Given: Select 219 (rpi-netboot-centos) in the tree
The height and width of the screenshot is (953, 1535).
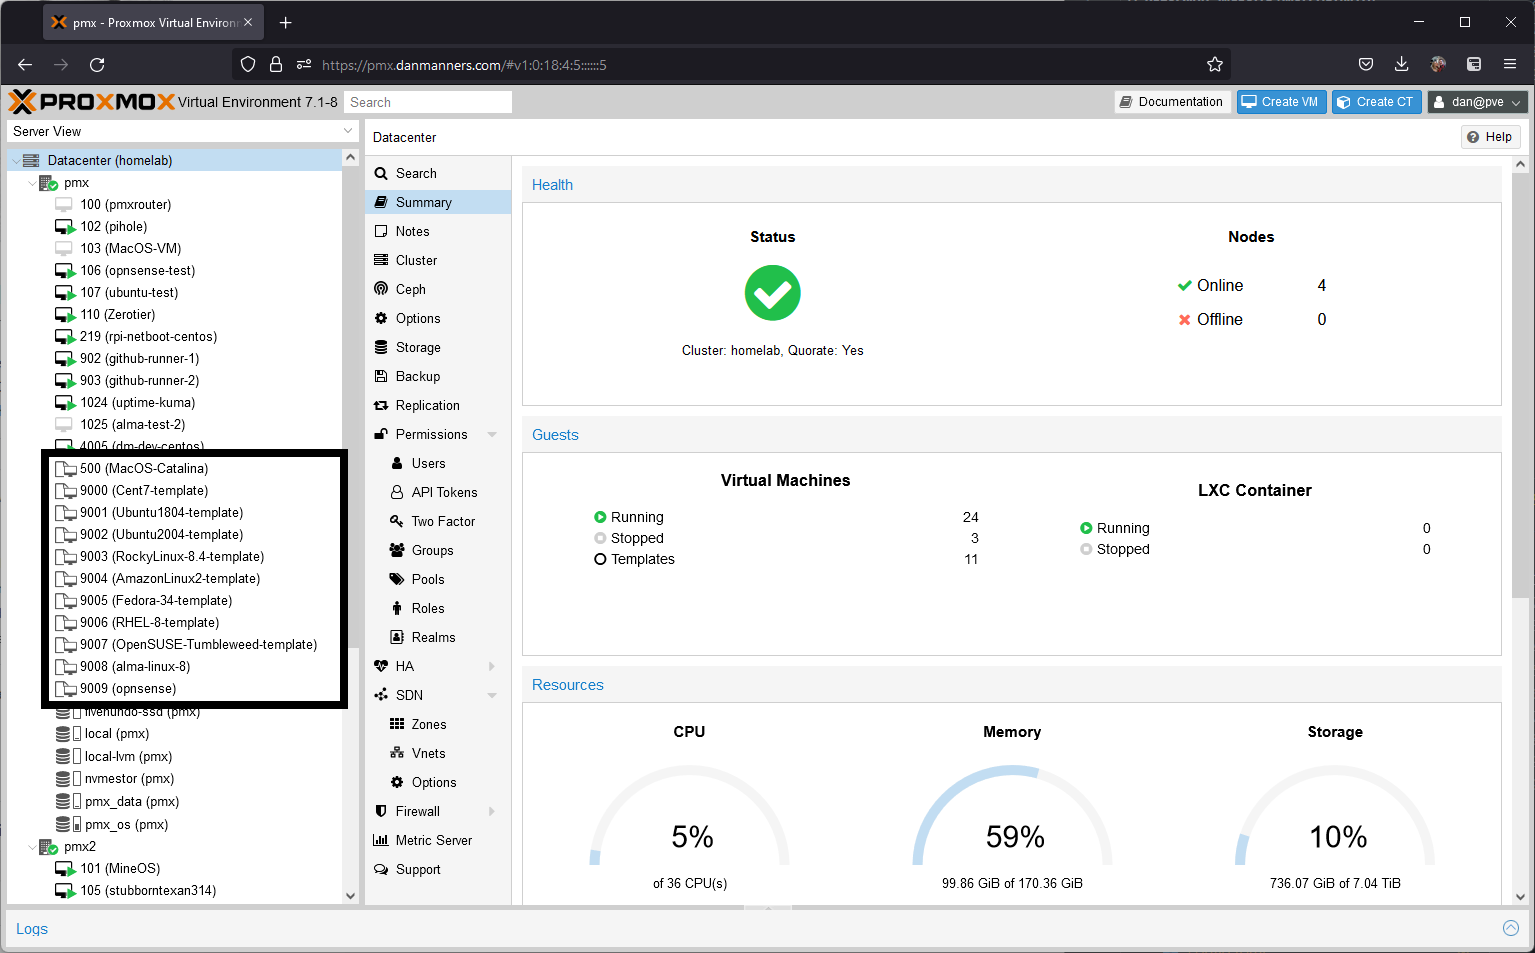Looking at the screenshot, I should (x=149, y=337).
